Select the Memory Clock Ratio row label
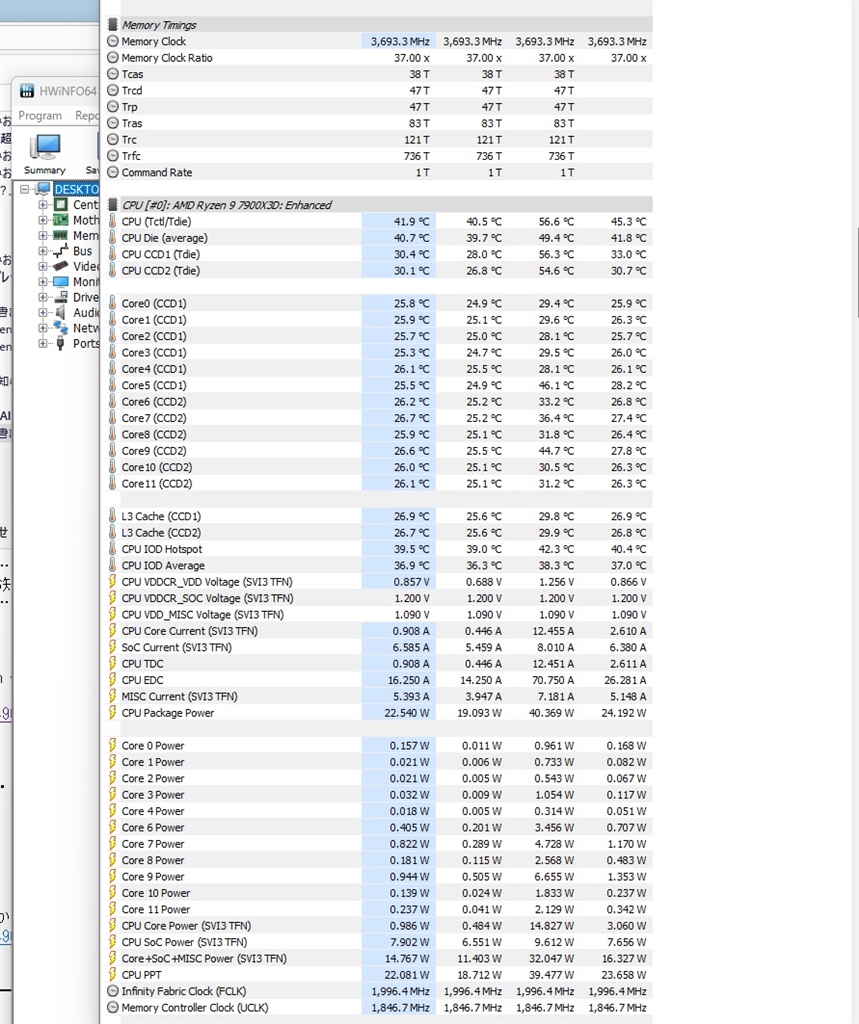 coord(167,57)
